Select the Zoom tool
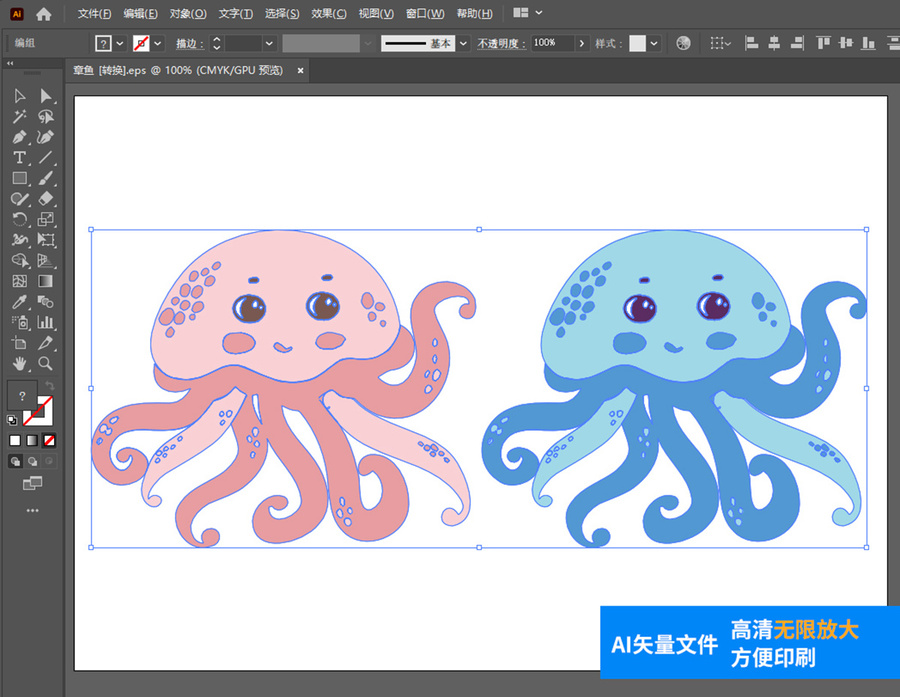 pyautogui.click(x=45, y=363)
